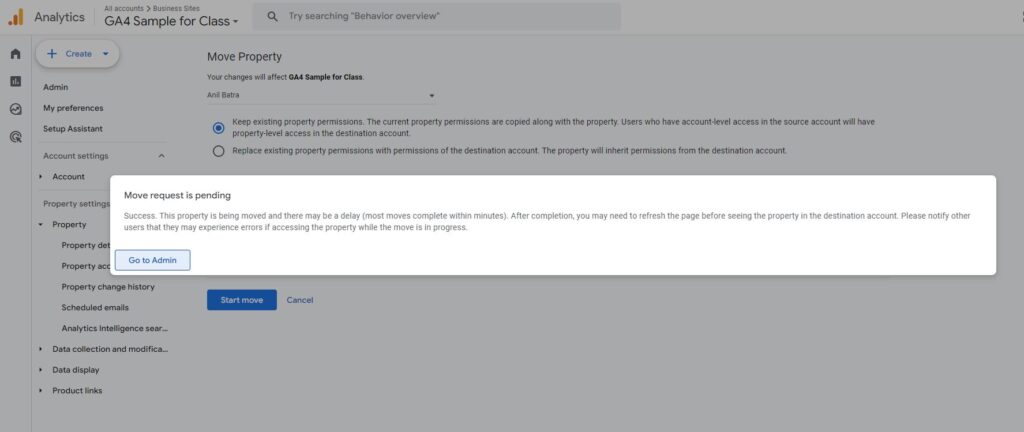Open the Advertising icon in left rail

point(15,137)
